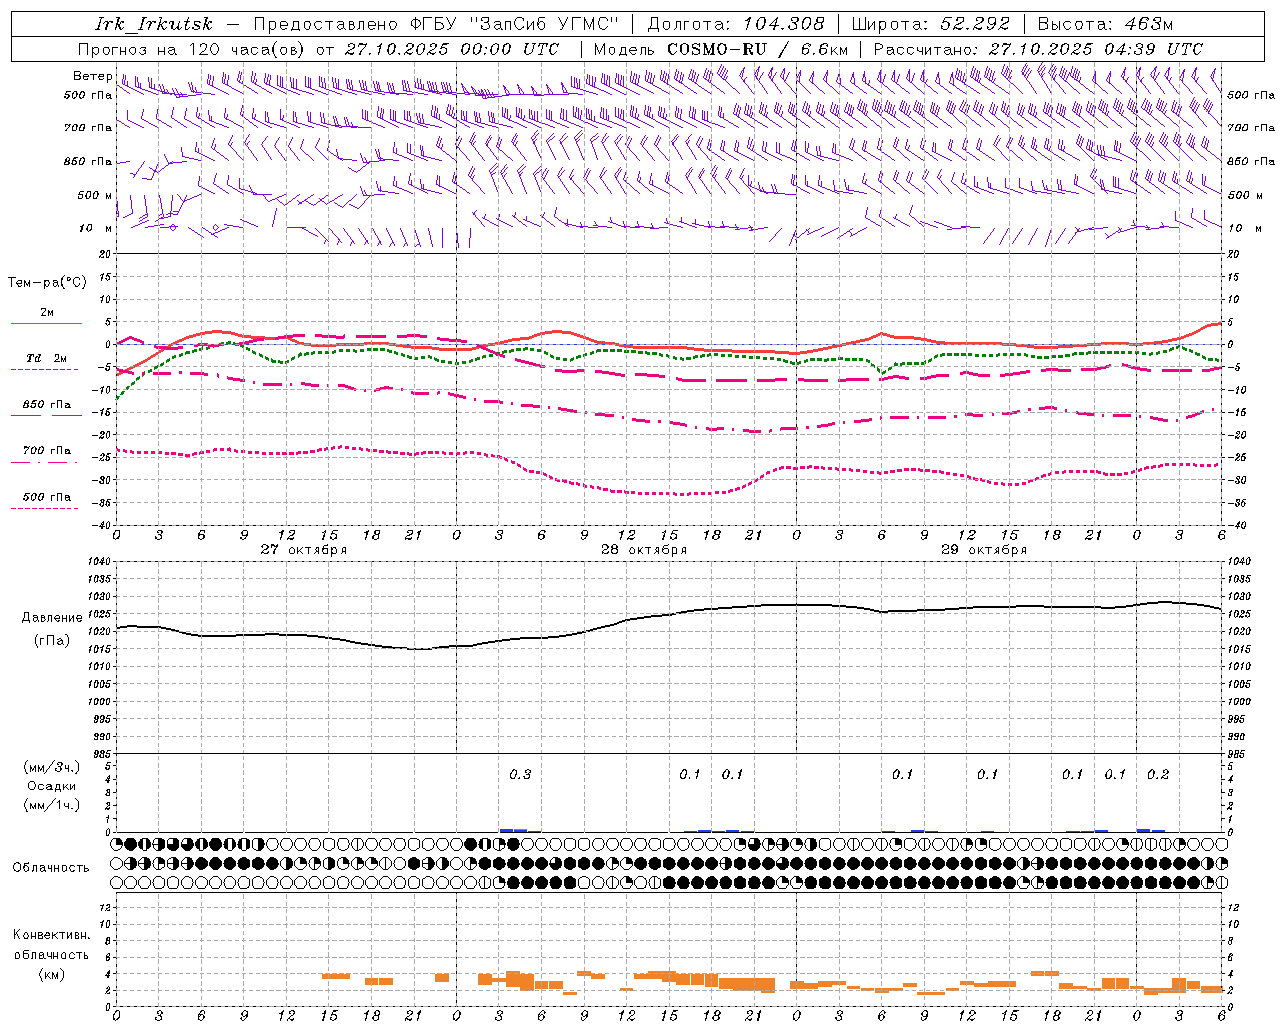Click the 'Облачность' cloud cover label
The image size is (1280, 1024).
51,868
